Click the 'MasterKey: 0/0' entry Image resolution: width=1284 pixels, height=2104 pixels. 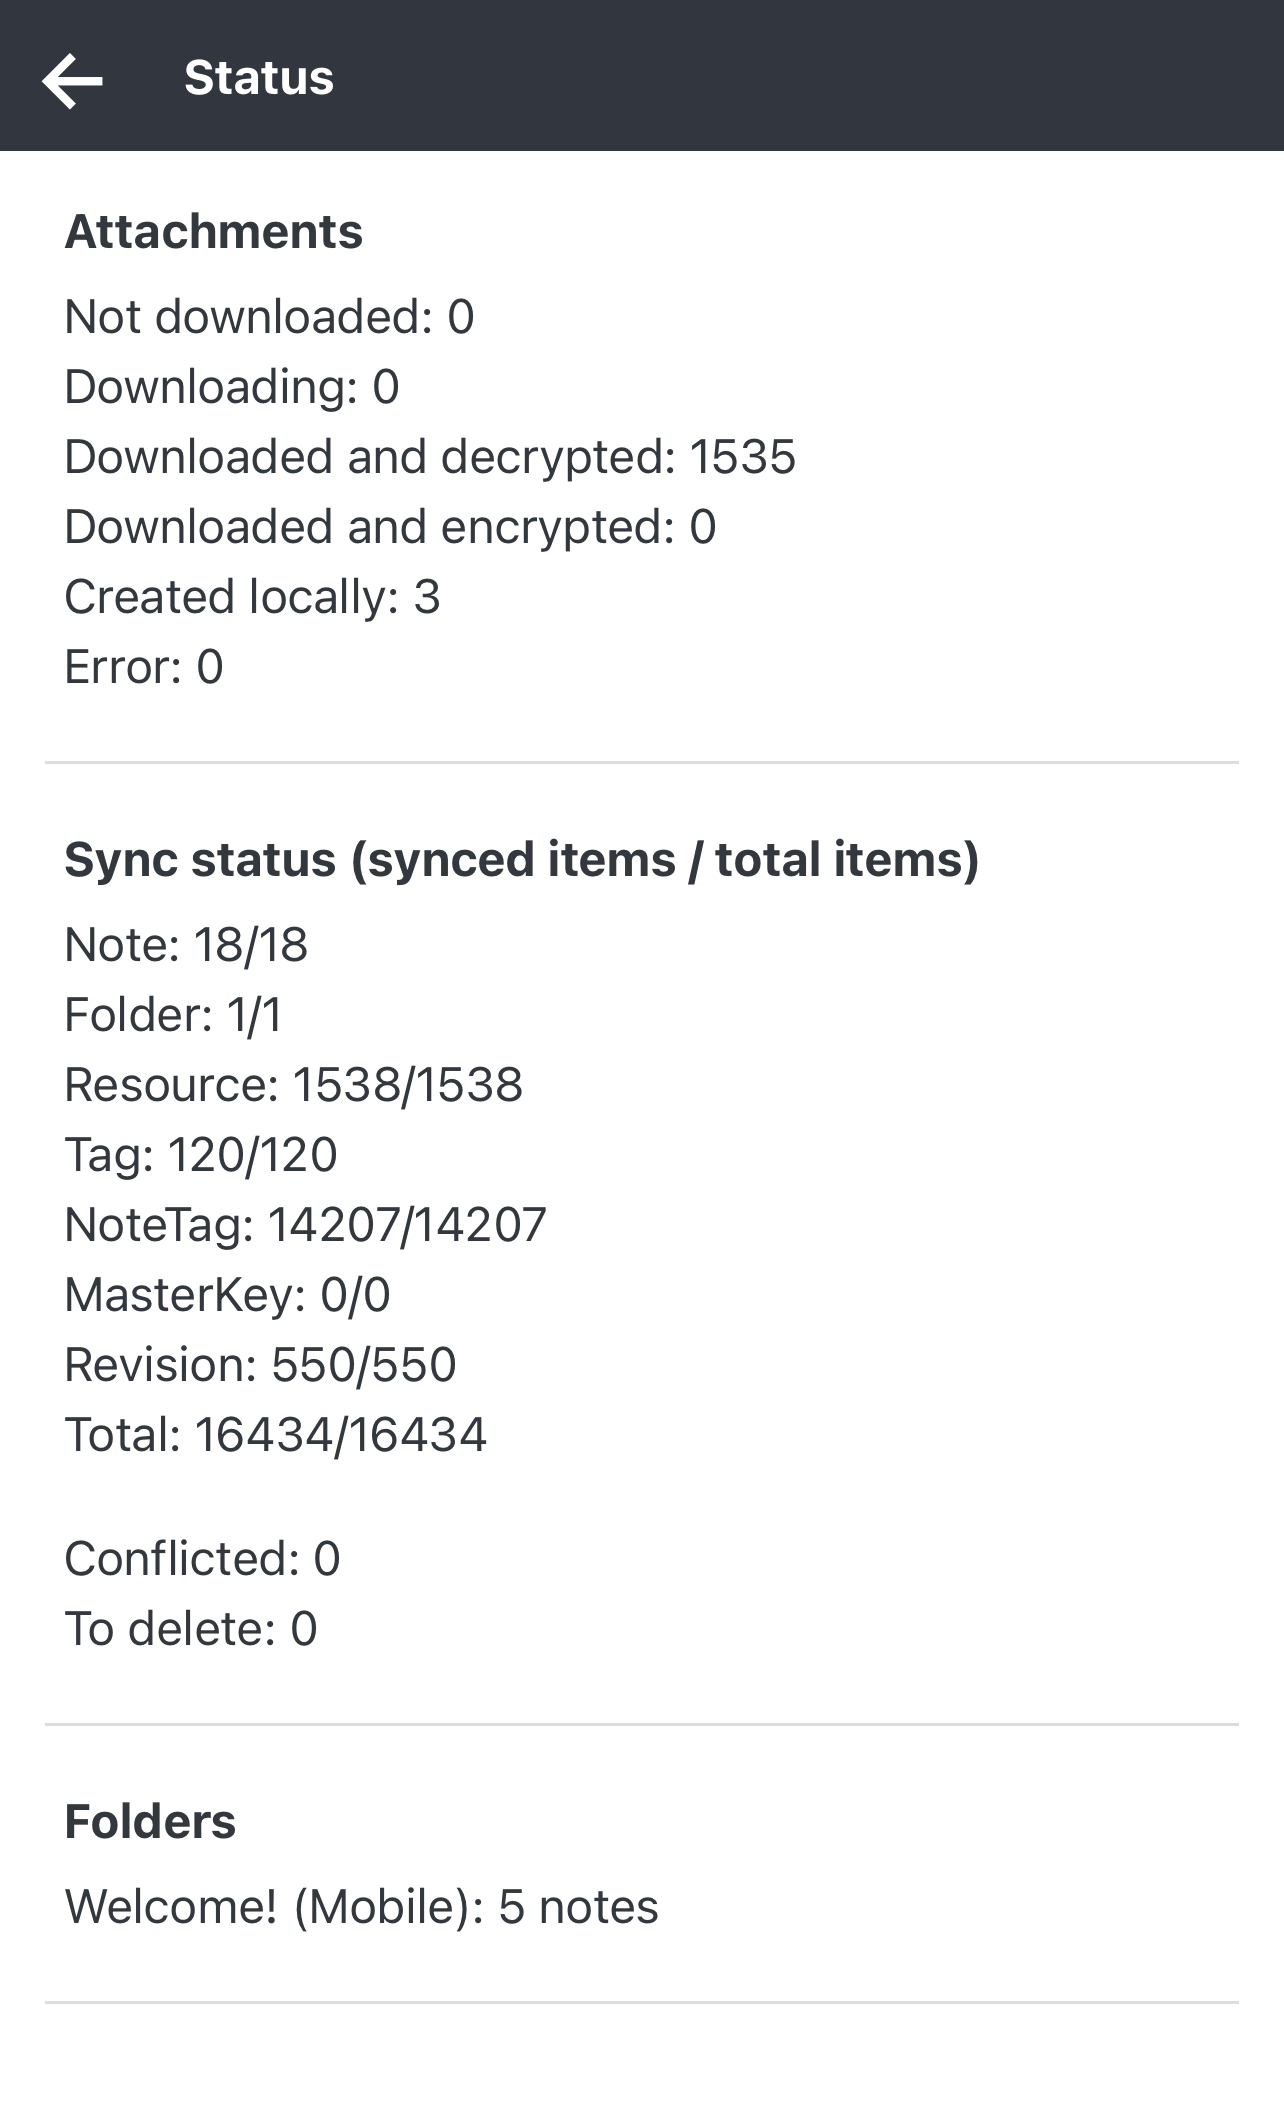point(228,1295)
